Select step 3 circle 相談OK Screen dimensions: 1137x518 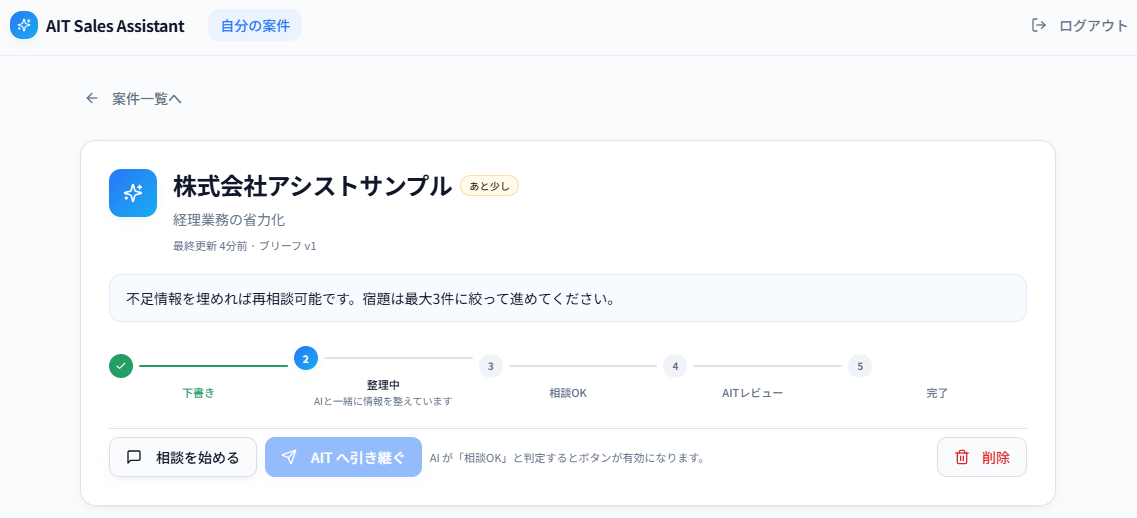coord(491,366)
